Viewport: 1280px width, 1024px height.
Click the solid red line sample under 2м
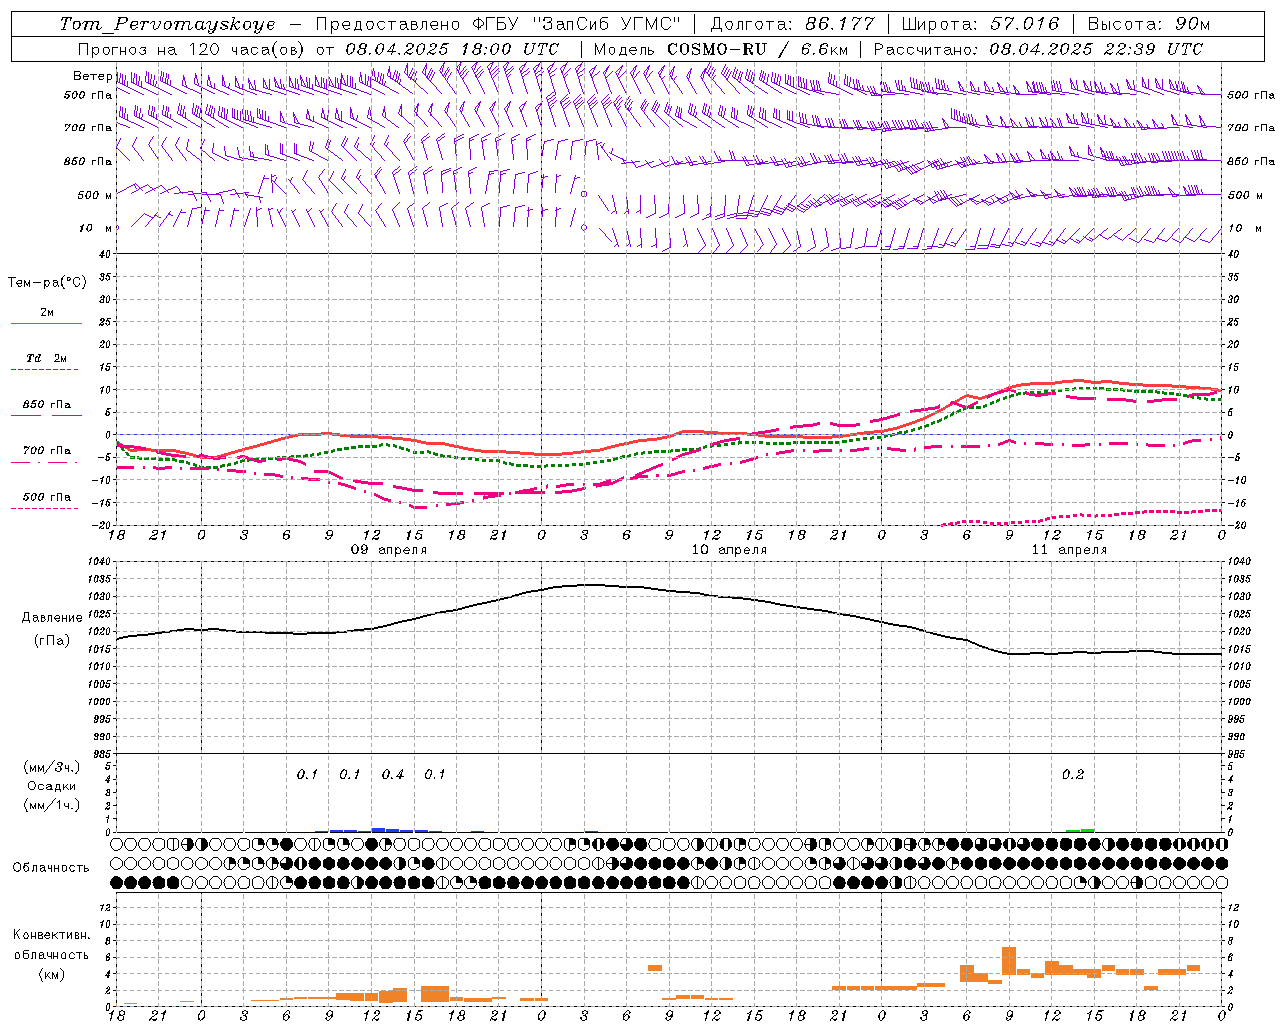pyautogui.click(x=46, y=324)
